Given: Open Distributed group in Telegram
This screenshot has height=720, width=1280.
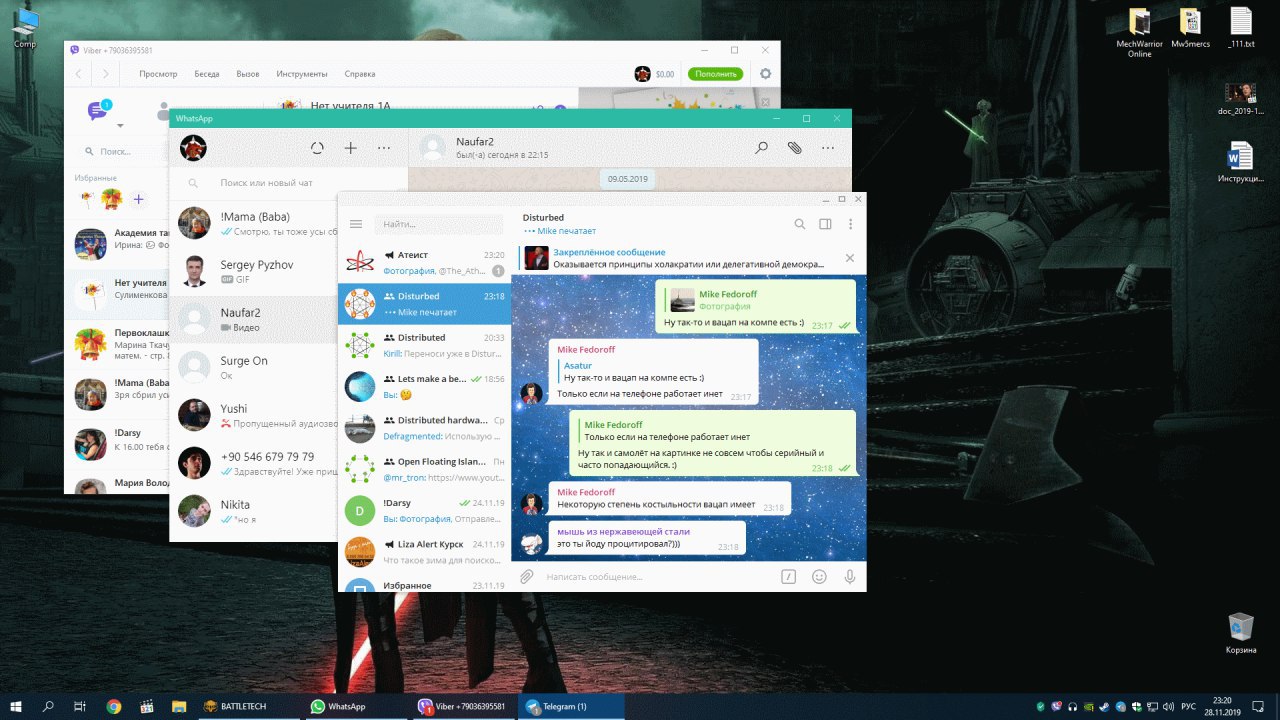Looking at the screenshot, I should 424,345.
